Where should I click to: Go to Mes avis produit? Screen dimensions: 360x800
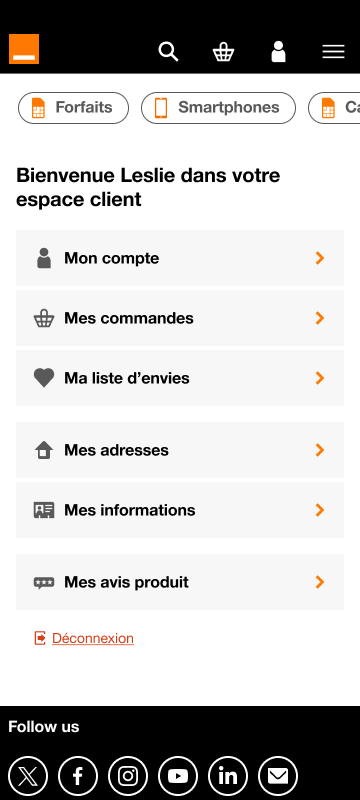coord(180,582)
